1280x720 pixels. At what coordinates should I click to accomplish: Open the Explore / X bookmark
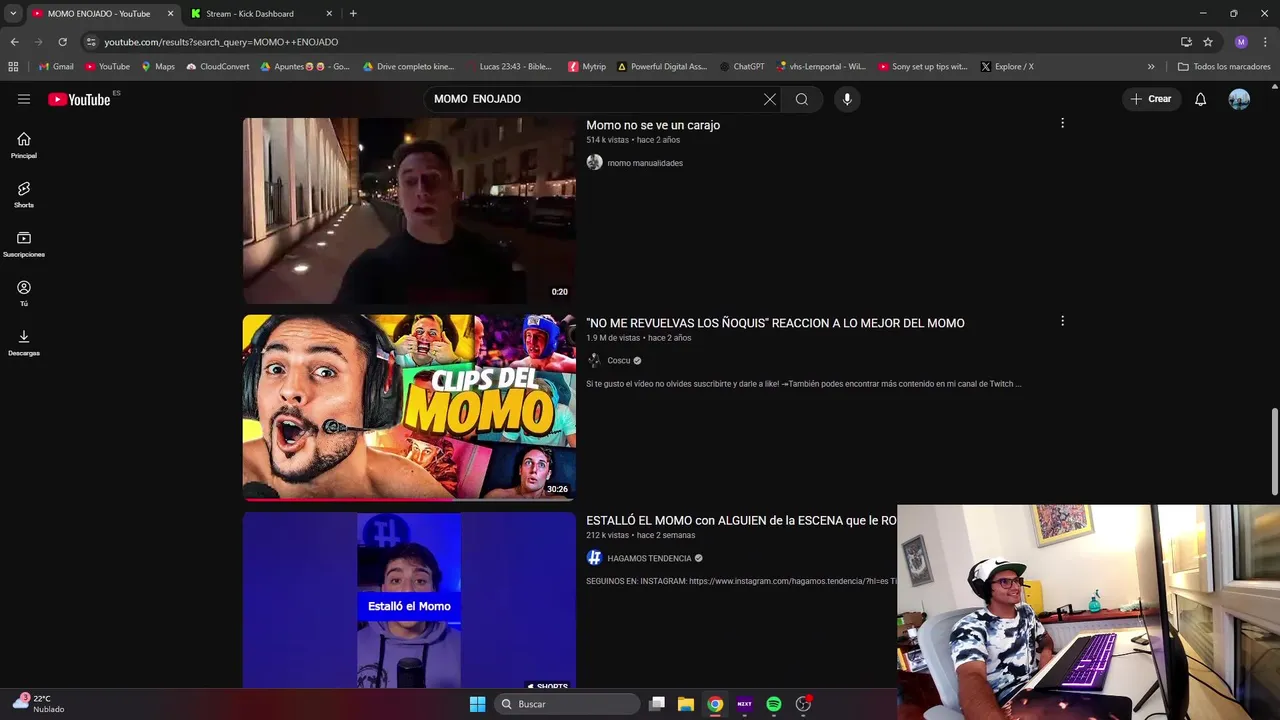pyautogui.click(x=1007, y=67)
